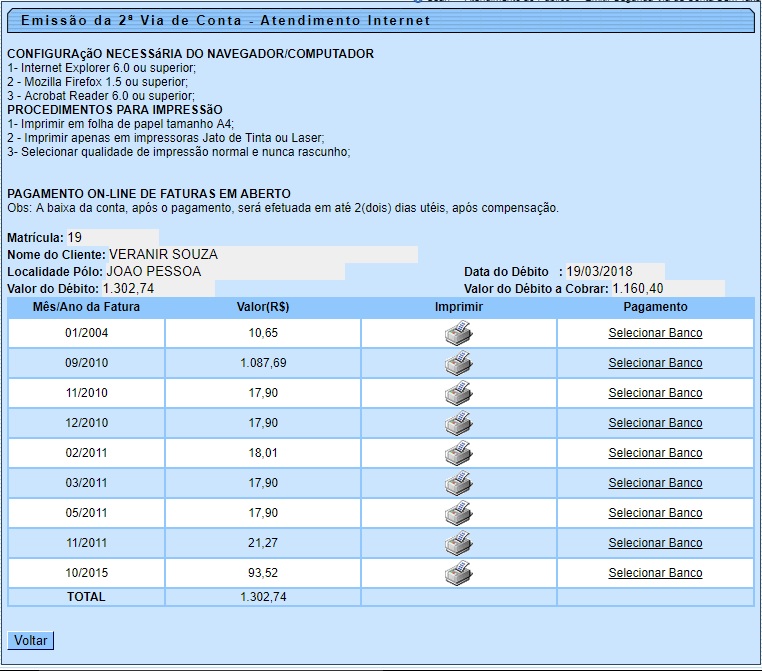
Task: Print the 12/2010 invoice
Action: pos(458,423)
